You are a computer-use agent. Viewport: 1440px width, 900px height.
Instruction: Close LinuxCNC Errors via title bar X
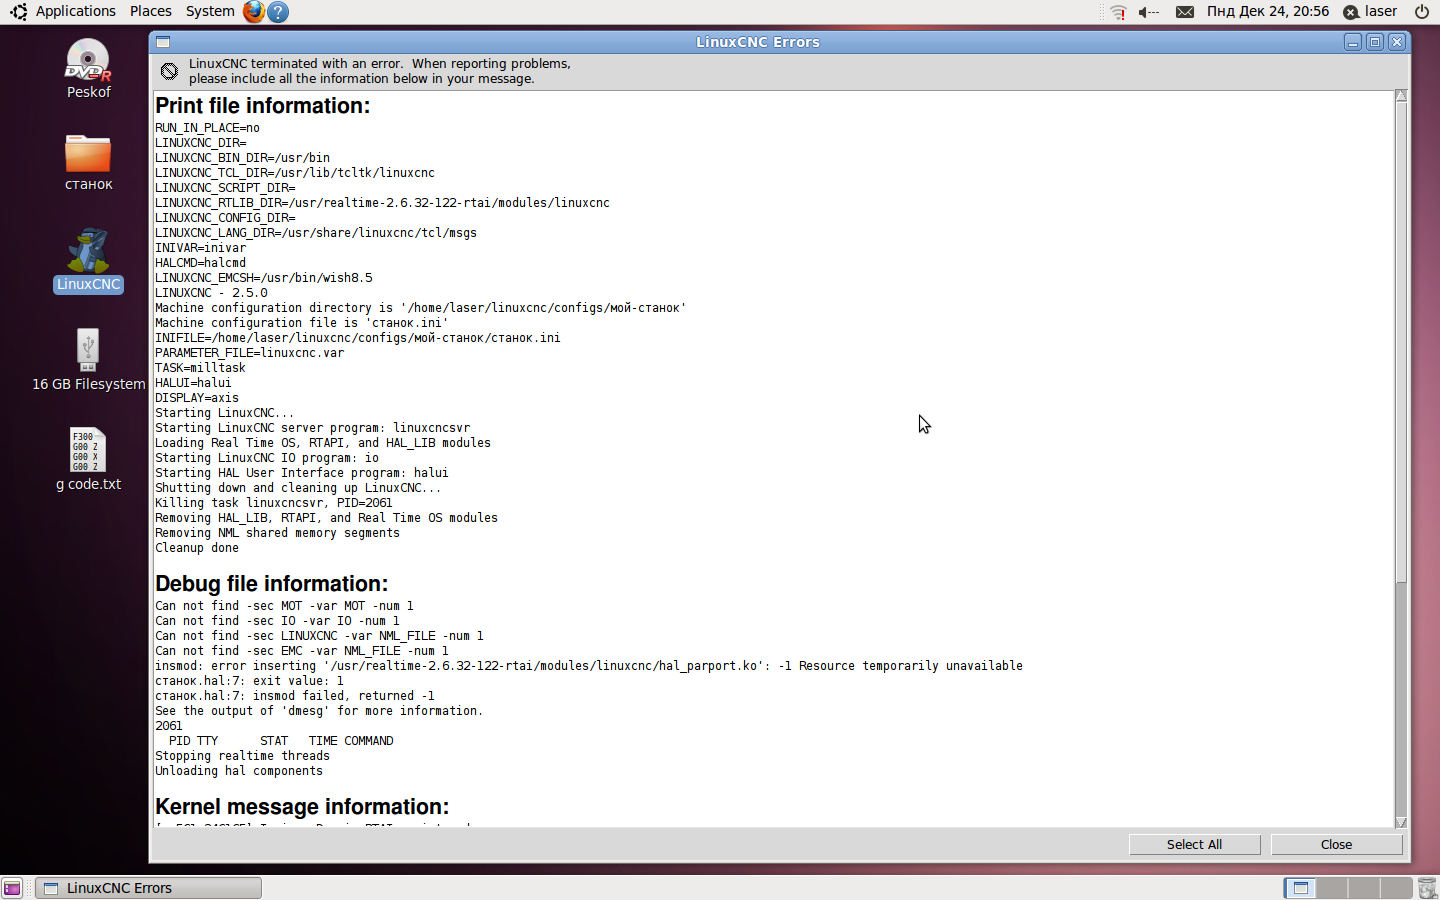pyautogui.click(x=1397, y=42)
